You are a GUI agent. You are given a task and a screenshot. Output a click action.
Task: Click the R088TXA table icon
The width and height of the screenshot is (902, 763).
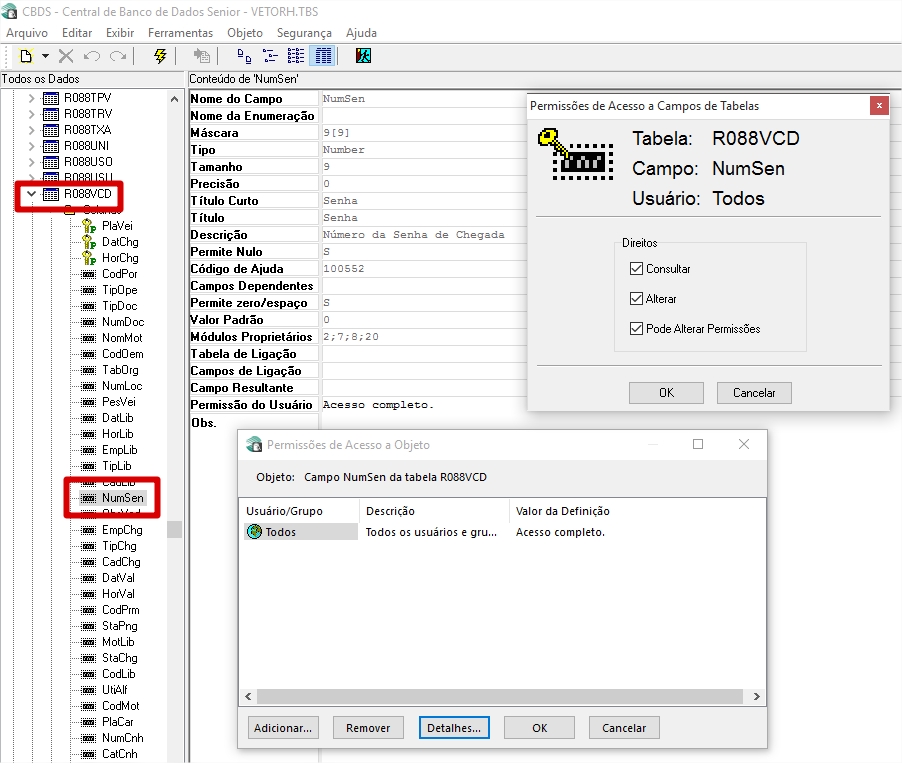(51, 130)
